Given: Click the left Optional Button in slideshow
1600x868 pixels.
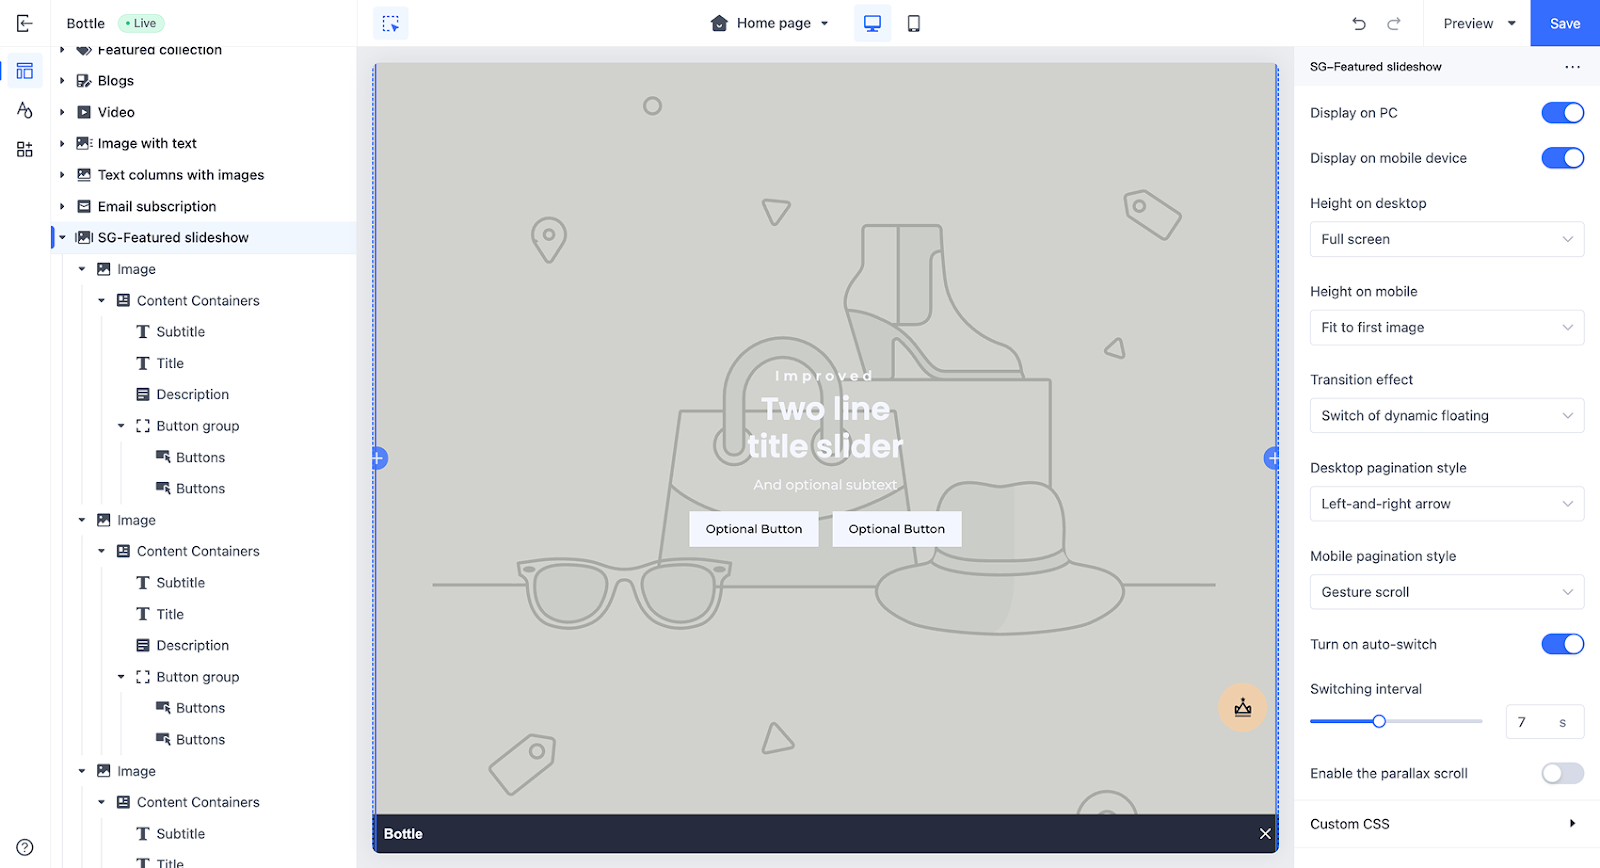Looking at the screenshot, I should 754,529.
